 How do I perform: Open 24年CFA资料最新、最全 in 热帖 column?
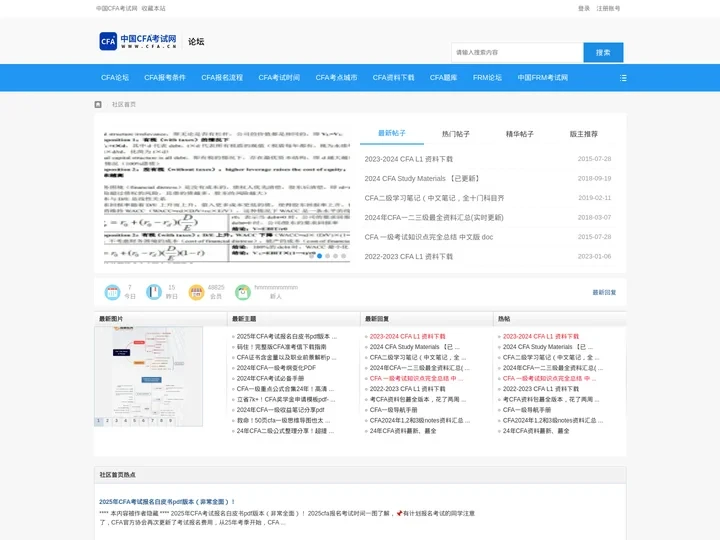[x=536, y=431]
